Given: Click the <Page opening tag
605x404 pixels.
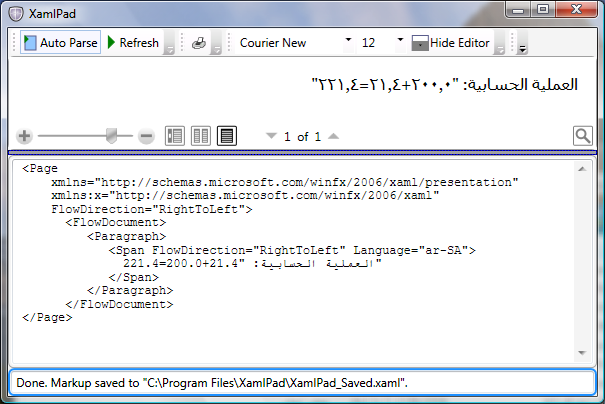Looking at the screenshot, I should [x=40, y=169].
